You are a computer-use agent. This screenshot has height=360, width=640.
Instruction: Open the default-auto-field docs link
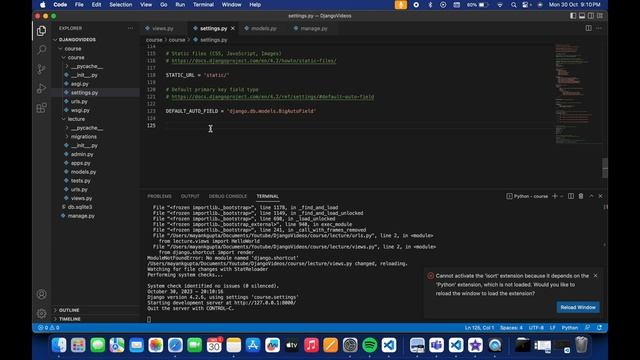272,97
